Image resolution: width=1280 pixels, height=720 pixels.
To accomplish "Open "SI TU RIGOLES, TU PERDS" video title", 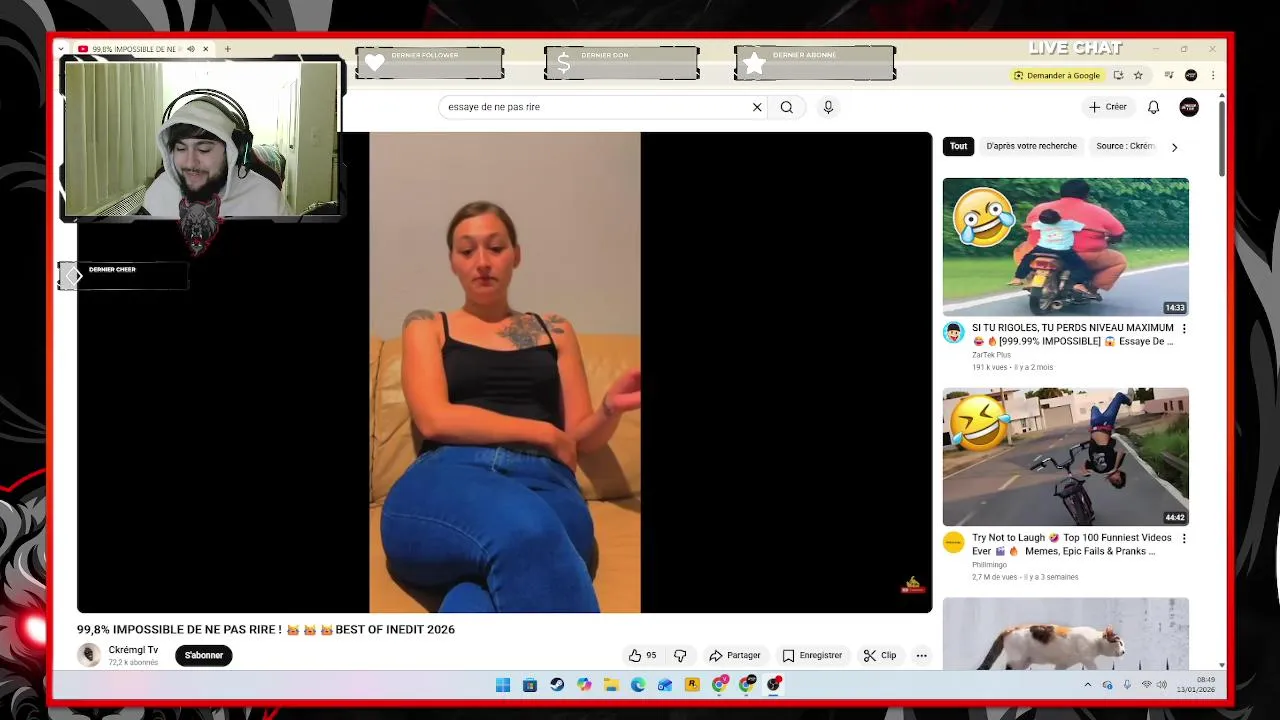I will coord(1073,334).
